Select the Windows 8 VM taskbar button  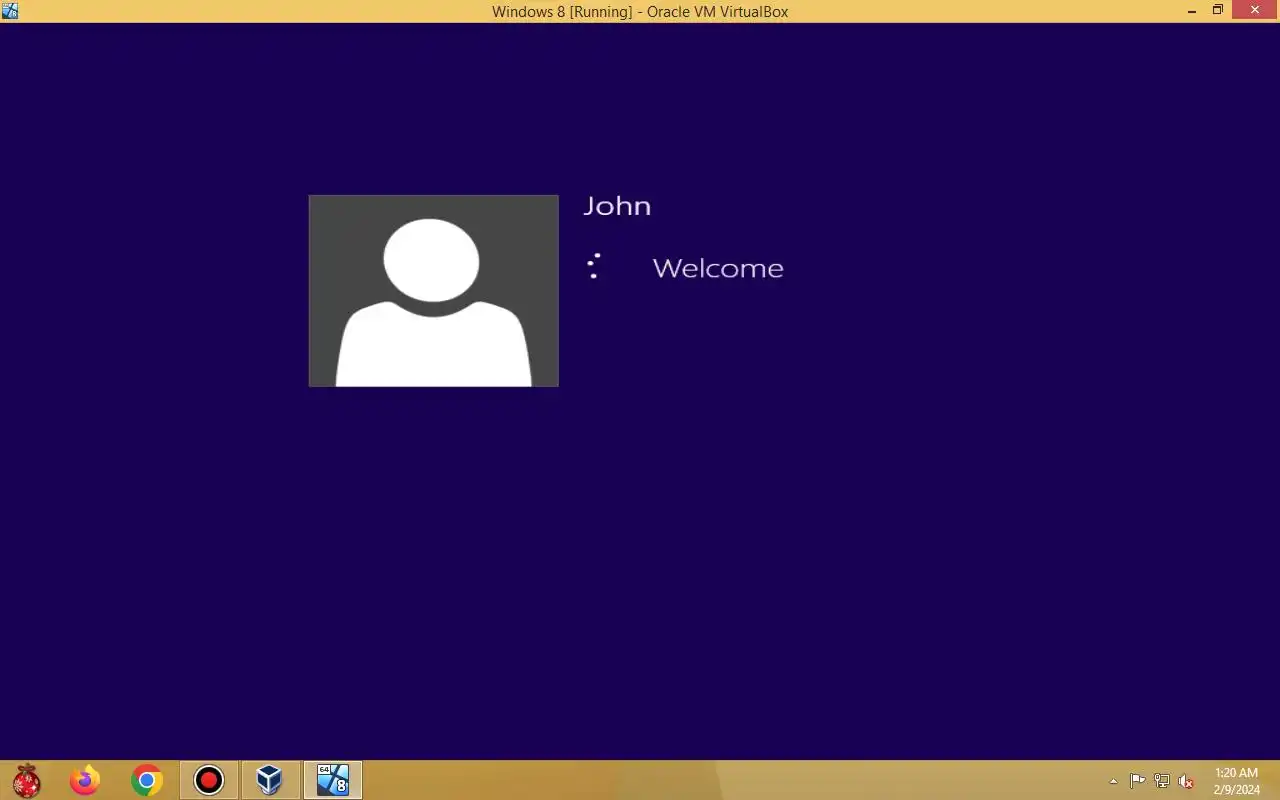point(332,780)
